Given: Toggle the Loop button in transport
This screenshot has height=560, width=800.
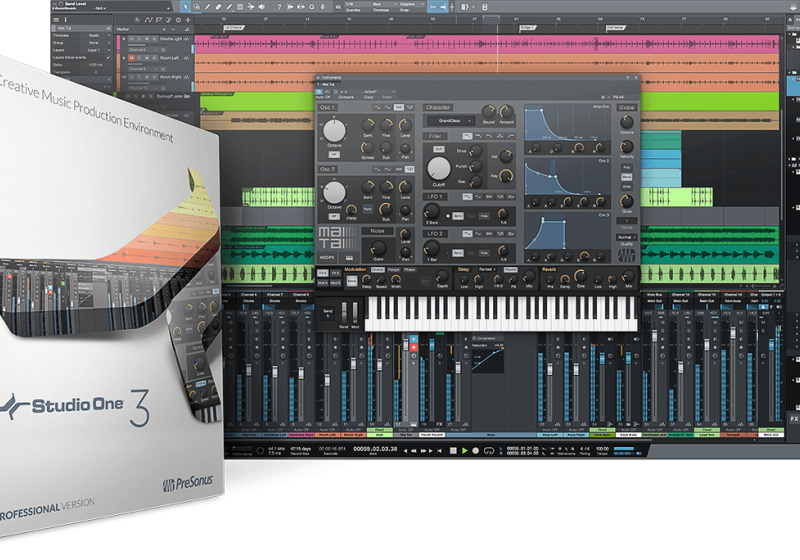Looking at the screenshot, I should [x=489, y=451].
